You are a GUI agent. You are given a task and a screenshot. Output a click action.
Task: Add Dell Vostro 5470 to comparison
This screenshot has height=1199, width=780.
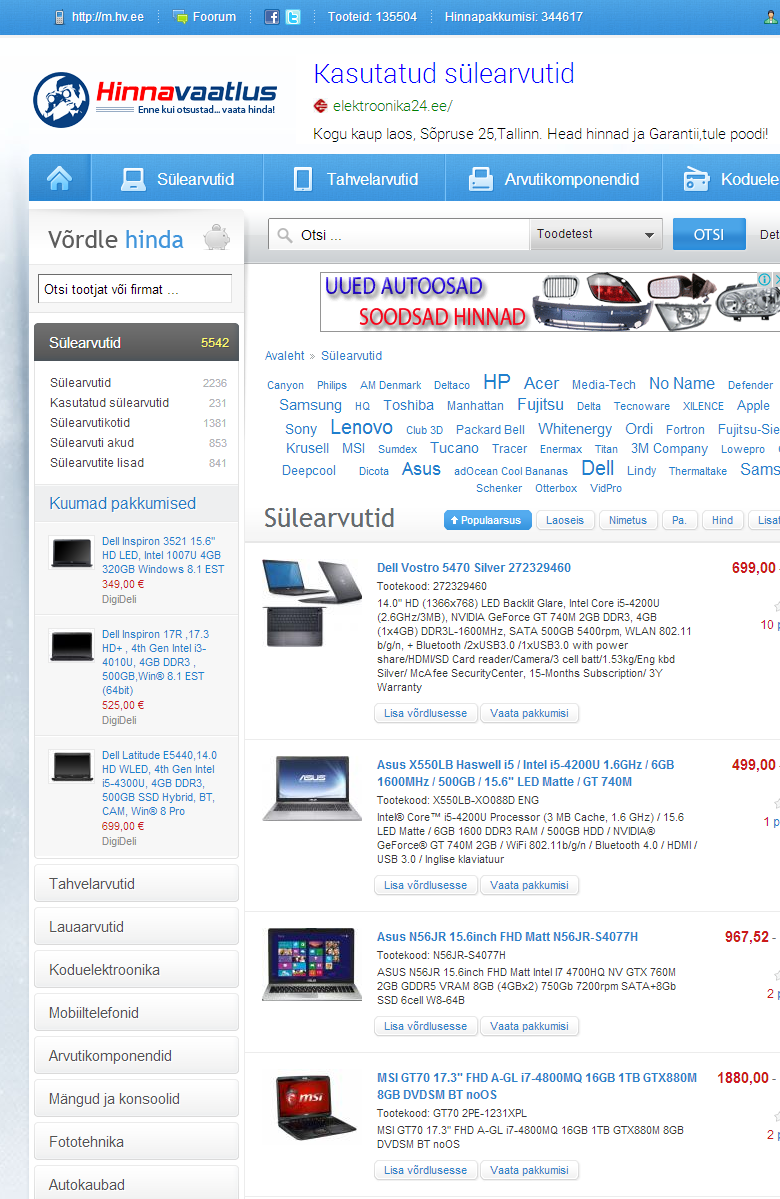425,713
